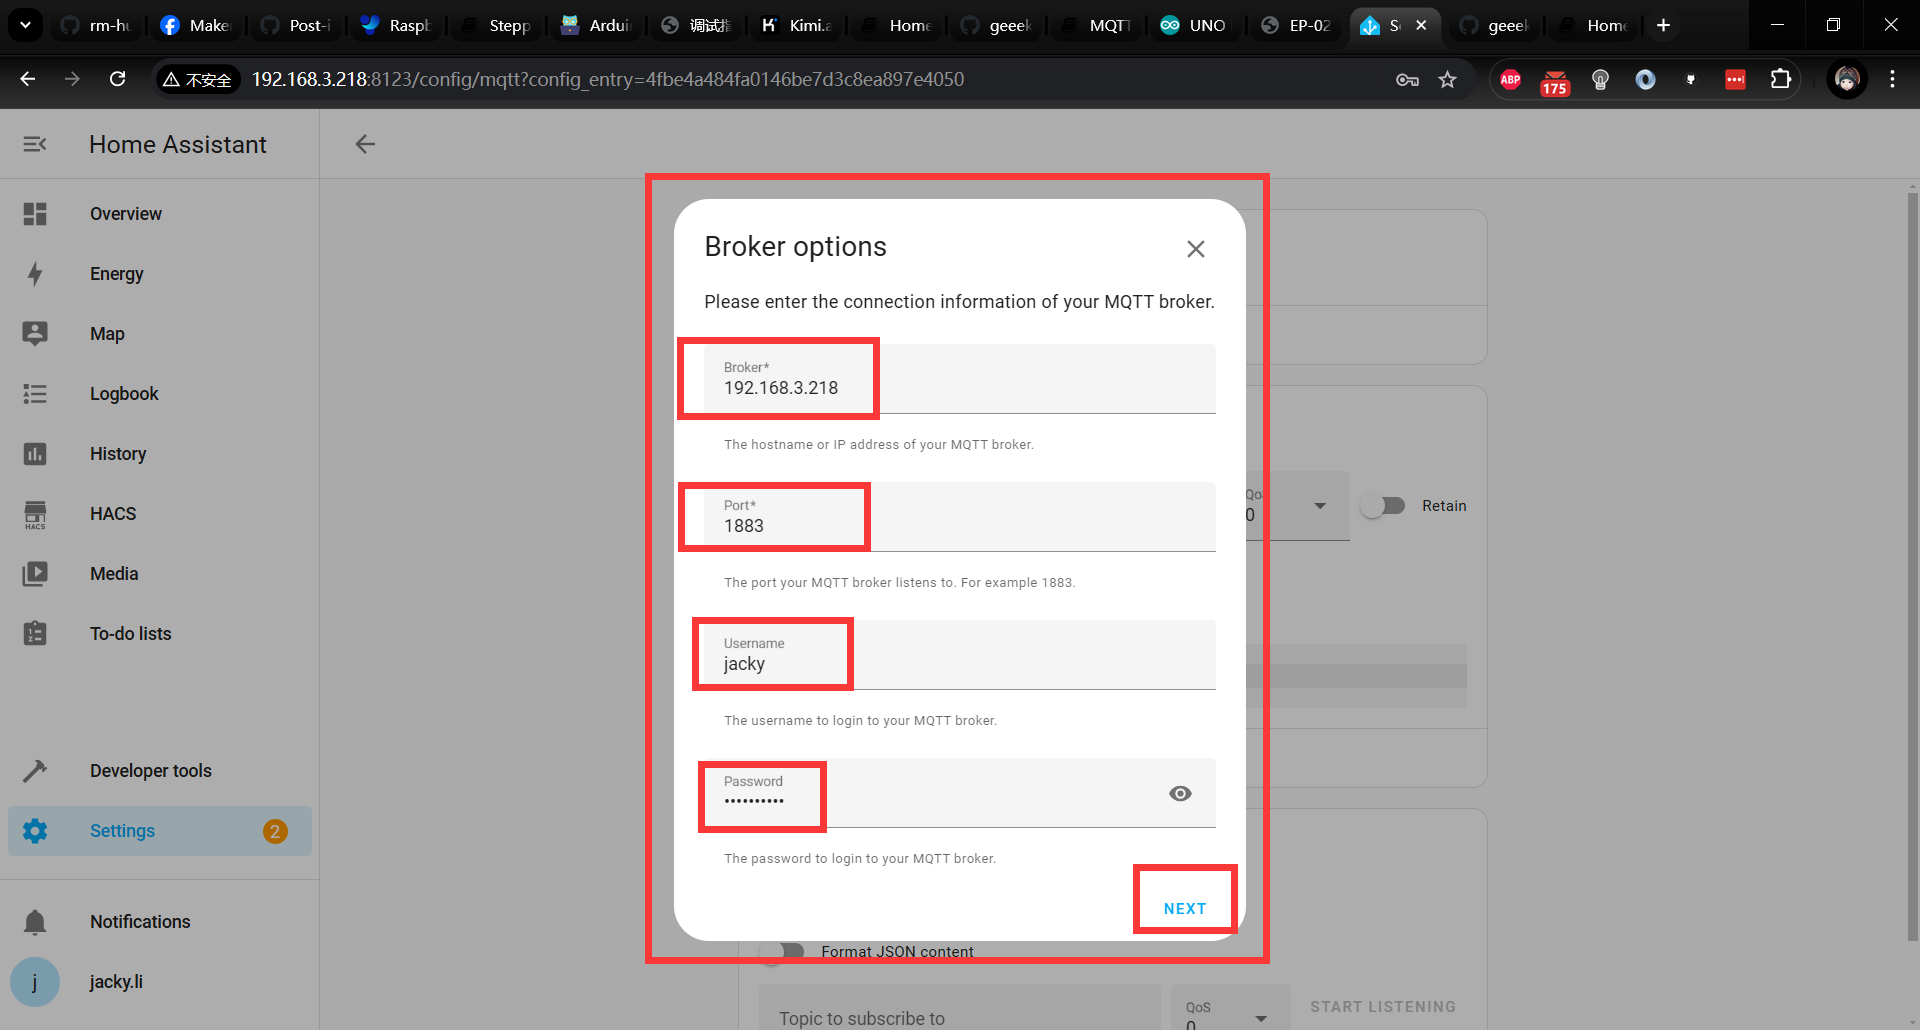This screenshot has height=1030, width=1920.
Task: Reload the current page
Action: click(x=117, y=79)
